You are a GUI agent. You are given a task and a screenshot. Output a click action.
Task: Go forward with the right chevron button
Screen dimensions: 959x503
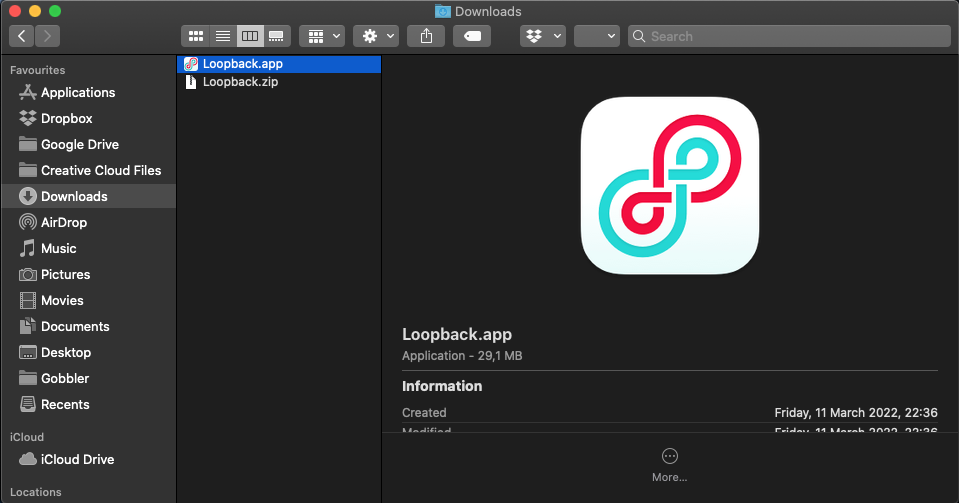pyautogui.click(x=48, y=36)
